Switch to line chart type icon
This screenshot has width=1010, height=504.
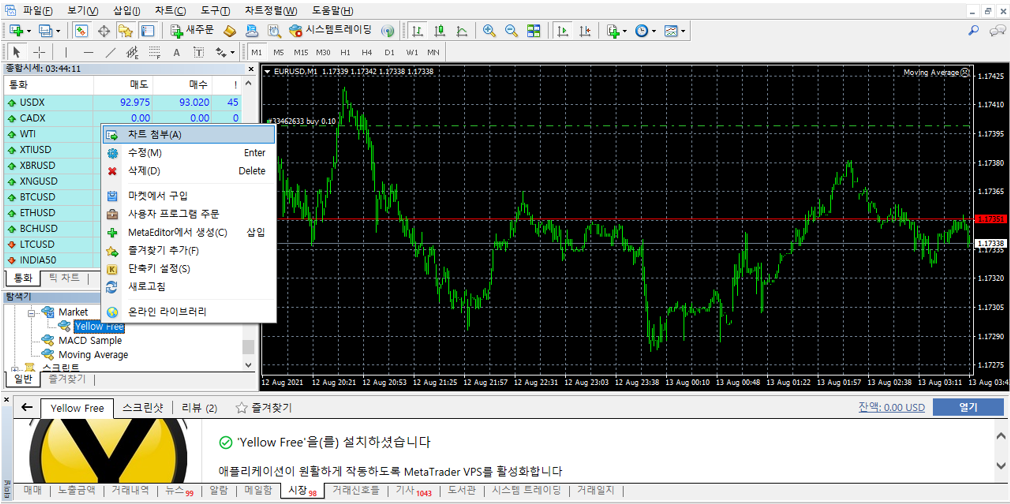pyautogui.click(x=462, y=30)
